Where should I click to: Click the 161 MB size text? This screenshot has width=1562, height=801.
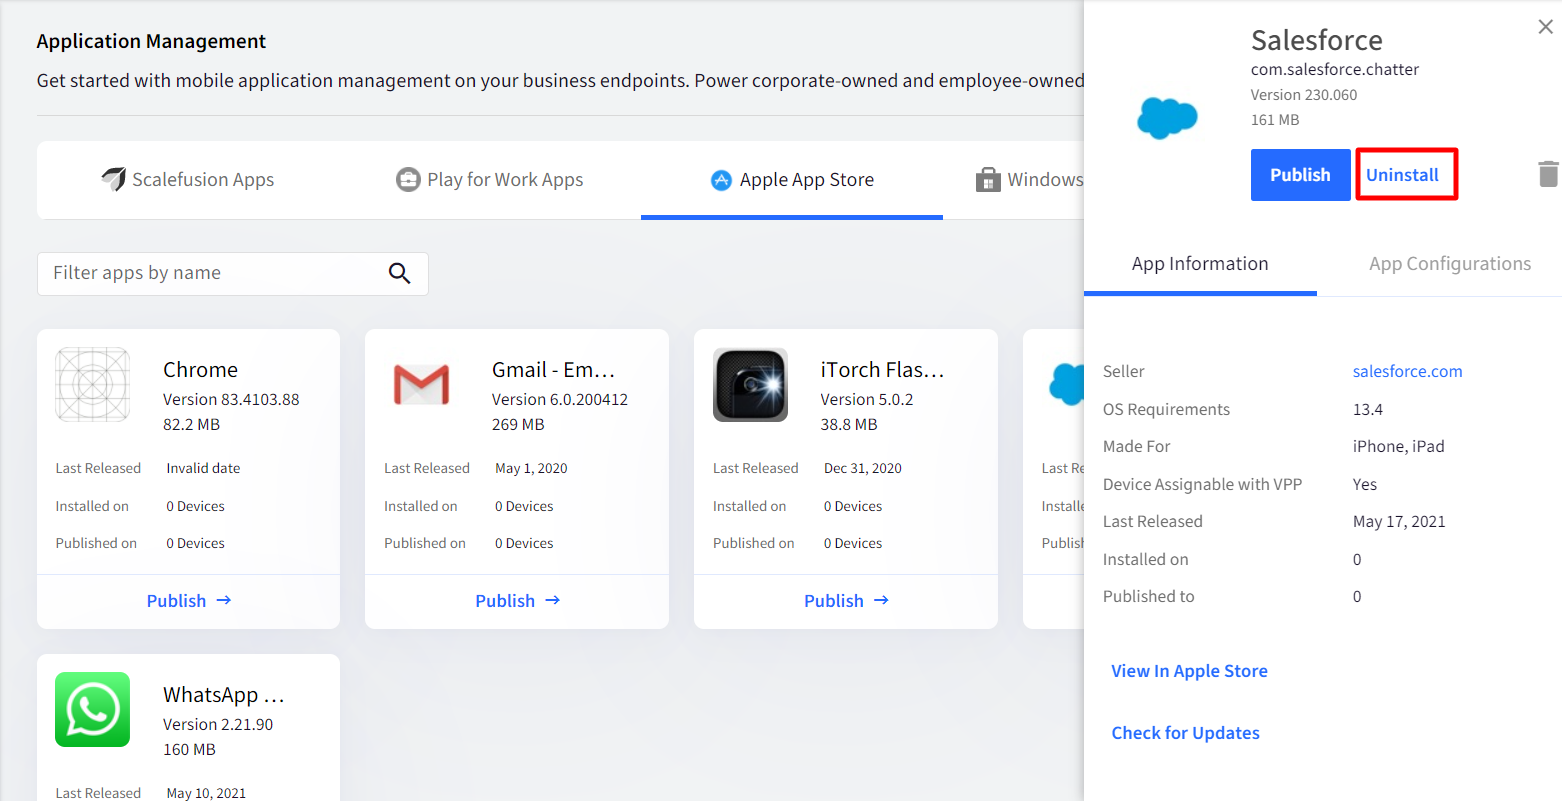(x=1275, y=120)
